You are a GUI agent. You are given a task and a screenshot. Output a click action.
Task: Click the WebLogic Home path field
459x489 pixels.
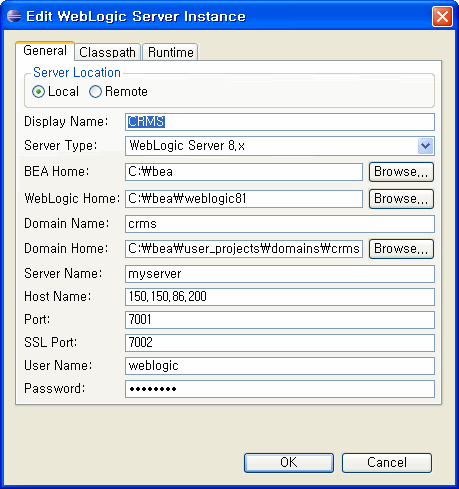pyautogui.click(x=244, y=199)
